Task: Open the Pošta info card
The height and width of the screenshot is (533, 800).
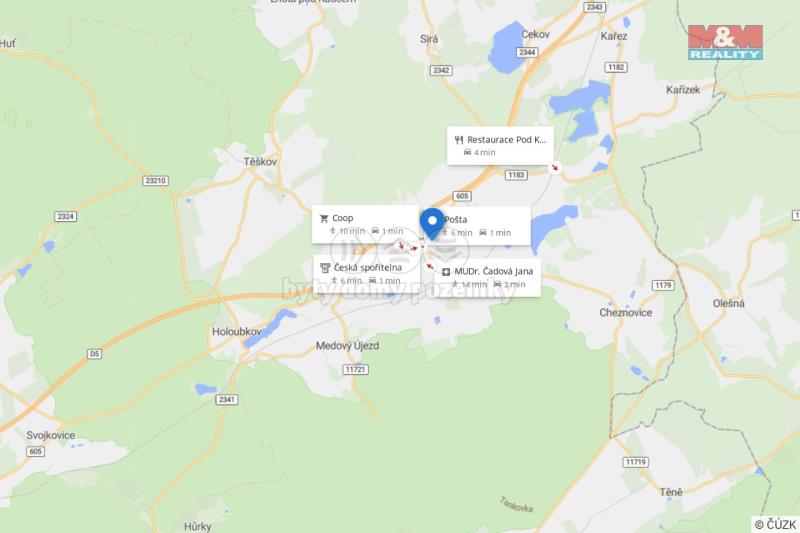Action: point(479,226)
